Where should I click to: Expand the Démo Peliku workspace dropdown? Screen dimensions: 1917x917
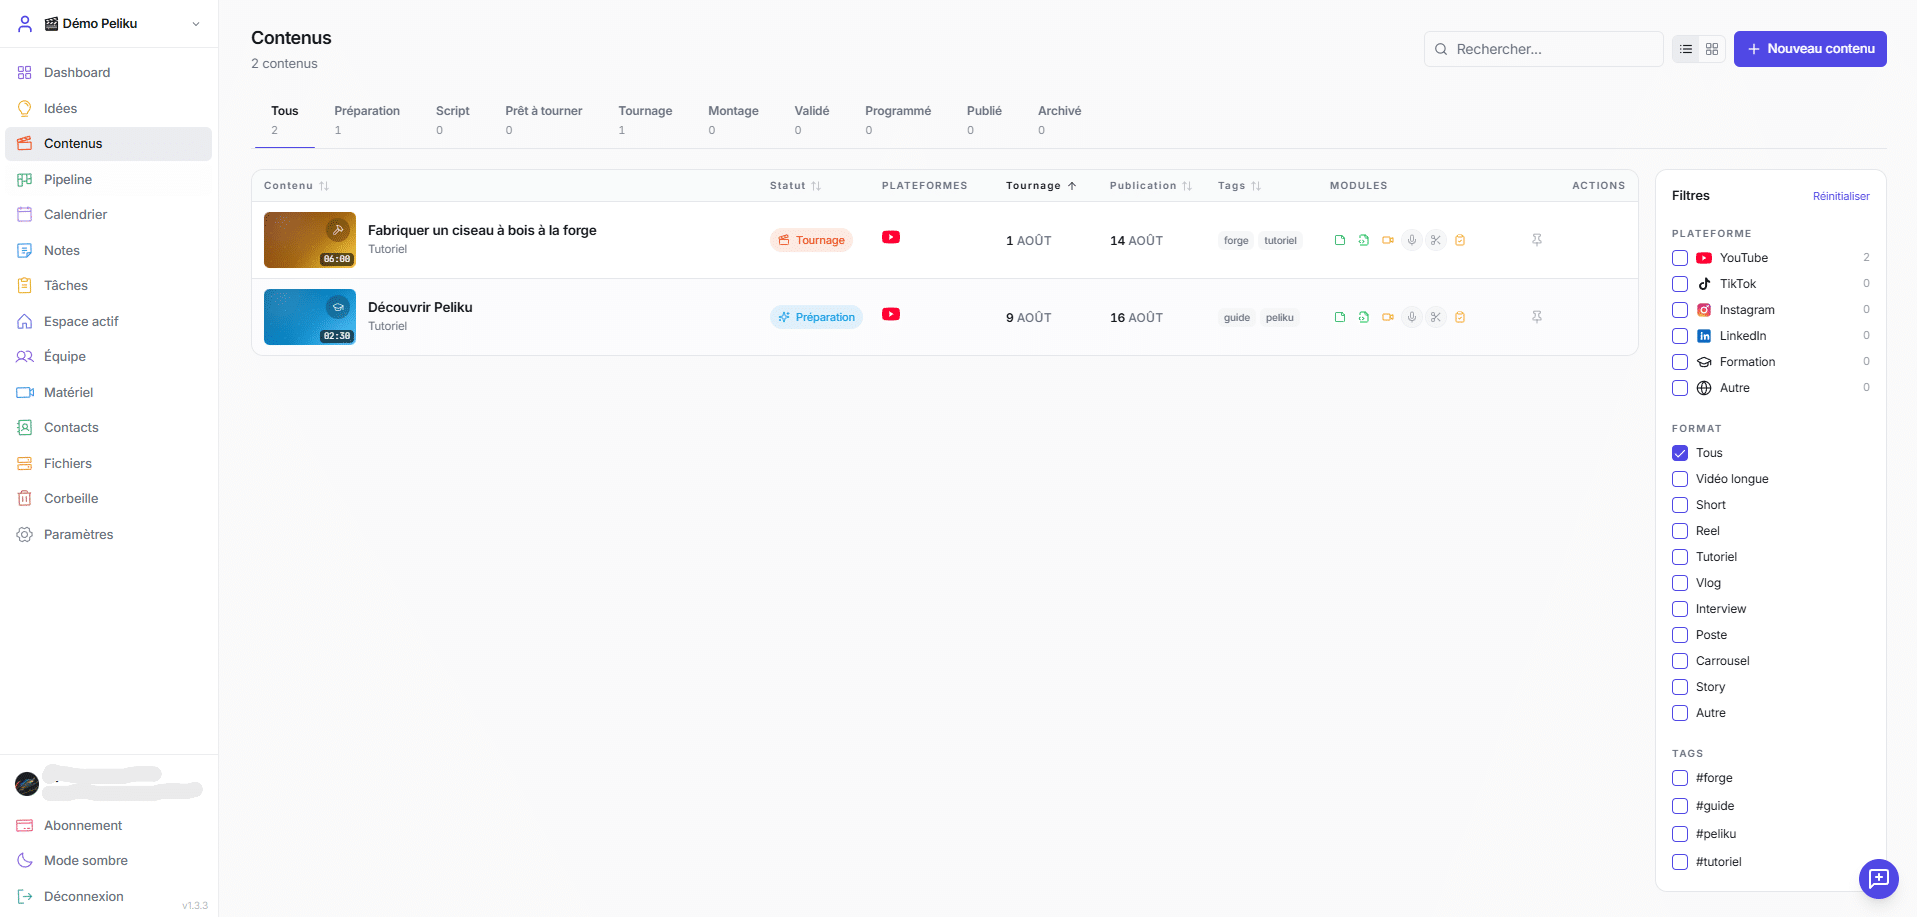point(109,23)
